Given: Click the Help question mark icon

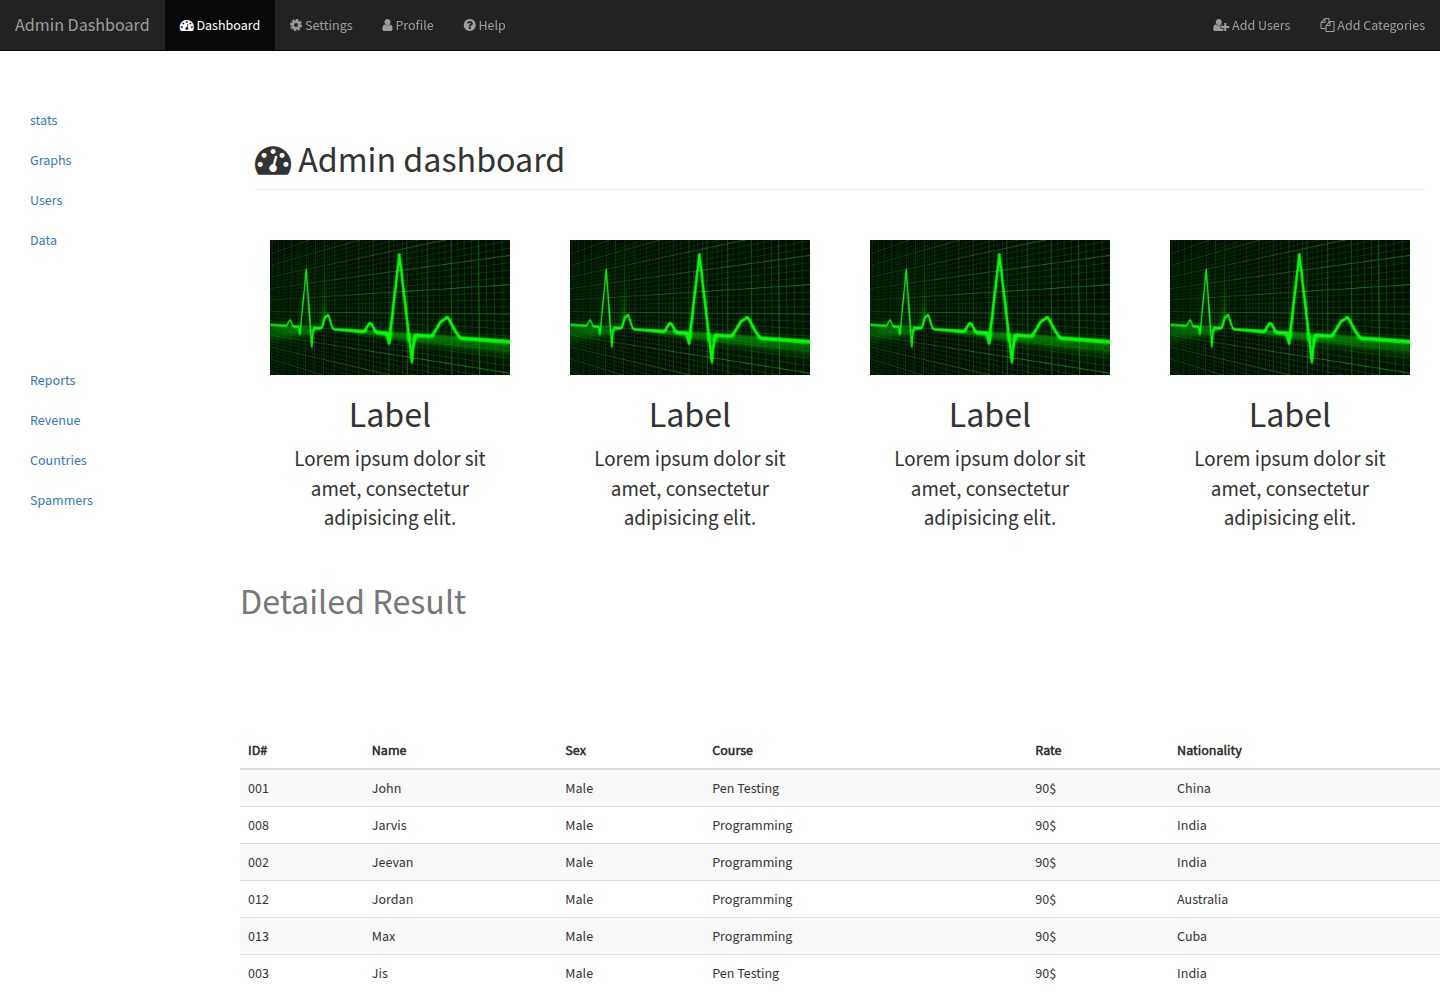Looking at the screenshot, I should (469, 25).
